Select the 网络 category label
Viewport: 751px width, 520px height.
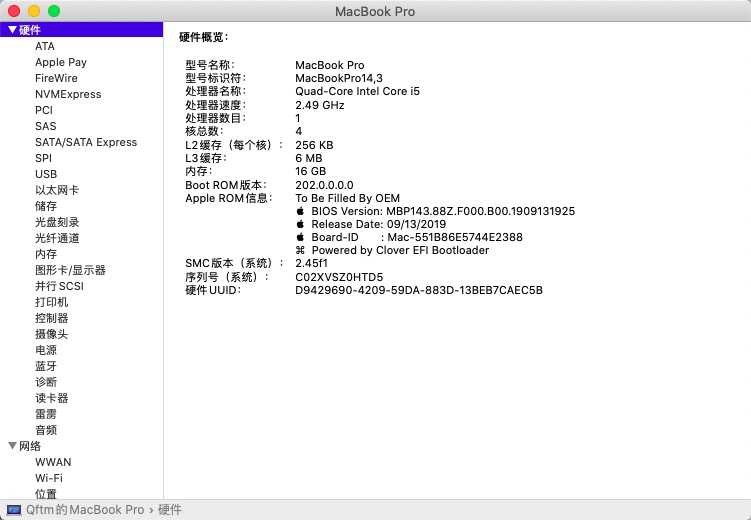coord(30,446)
